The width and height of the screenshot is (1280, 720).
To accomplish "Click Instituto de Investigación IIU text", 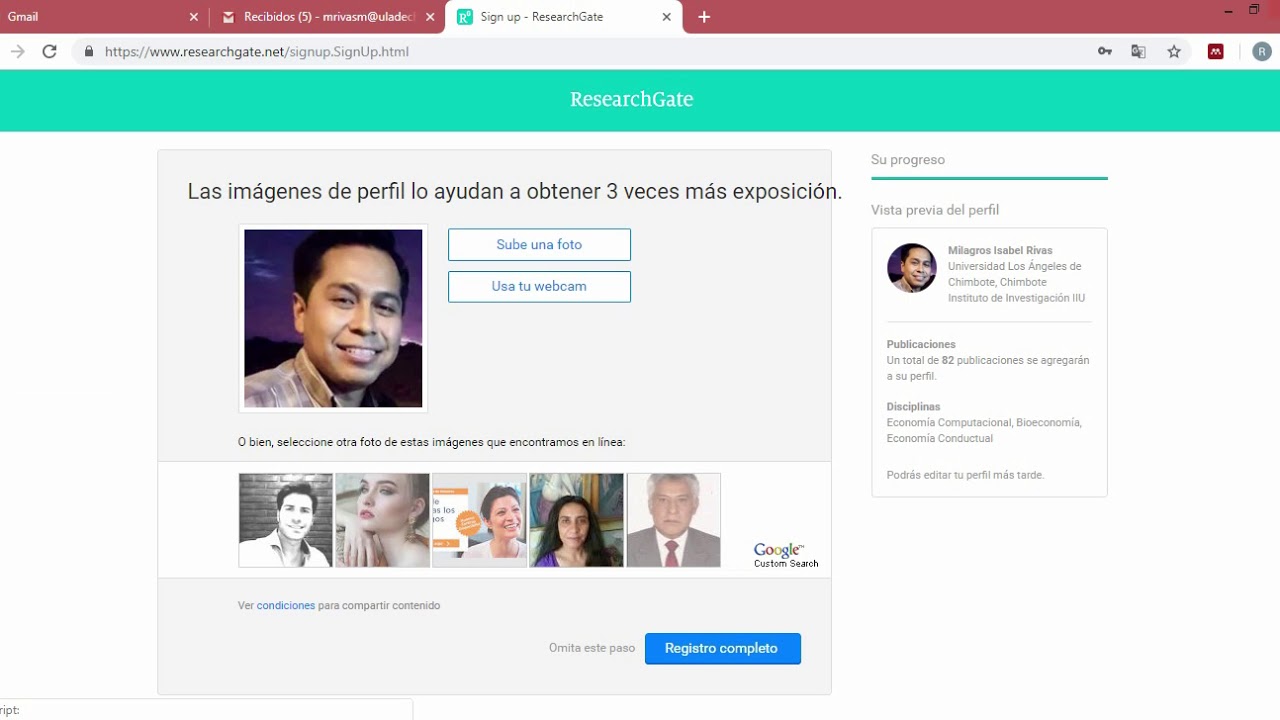I will (x=1016, y=299).
